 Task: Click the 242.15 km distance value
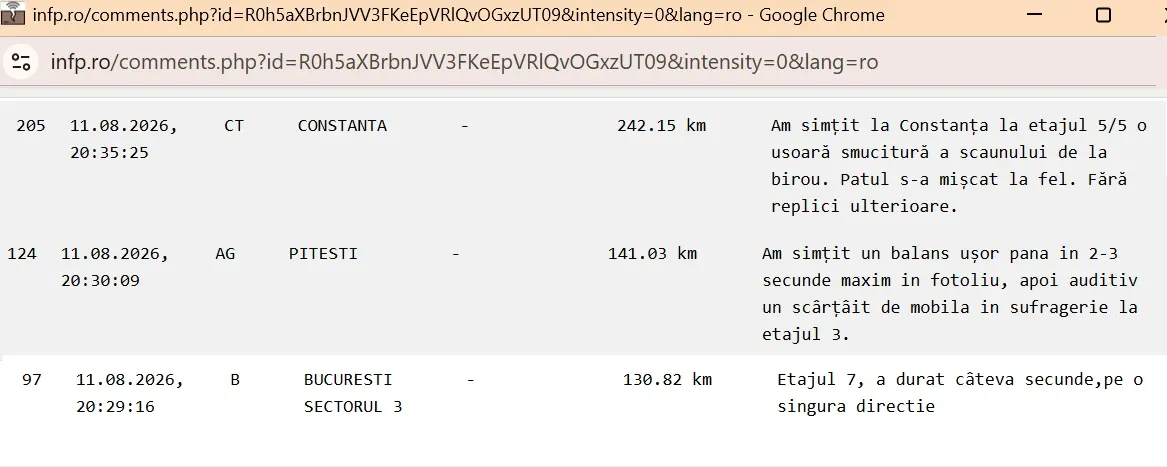662,125
